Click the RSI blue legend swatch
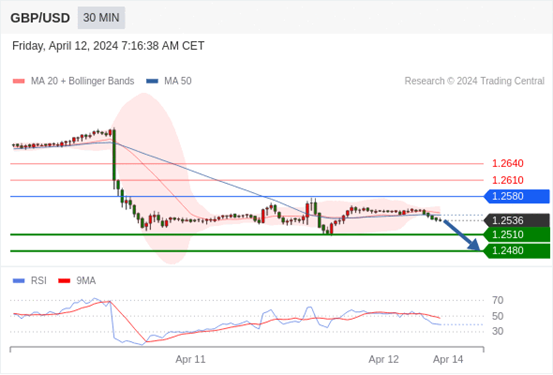Image resolution: width=553 pixels, height=375 pixels. tap(19, 281)
